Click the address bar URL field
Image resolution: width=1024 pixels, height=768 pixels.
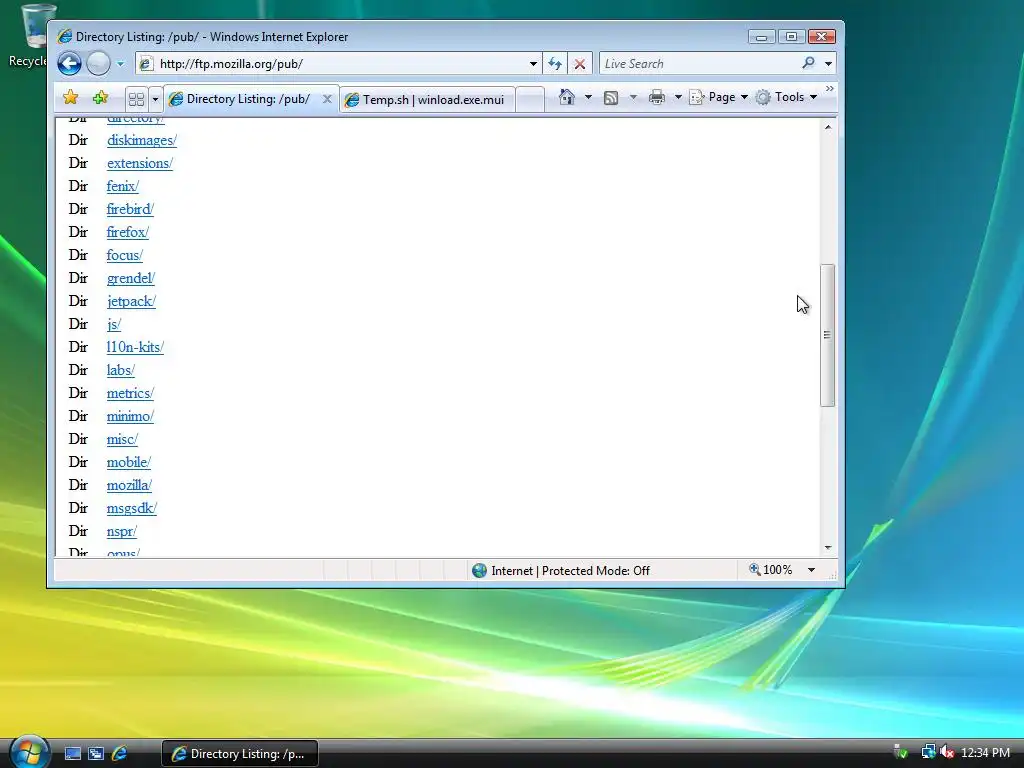click(x=340, y=63)
